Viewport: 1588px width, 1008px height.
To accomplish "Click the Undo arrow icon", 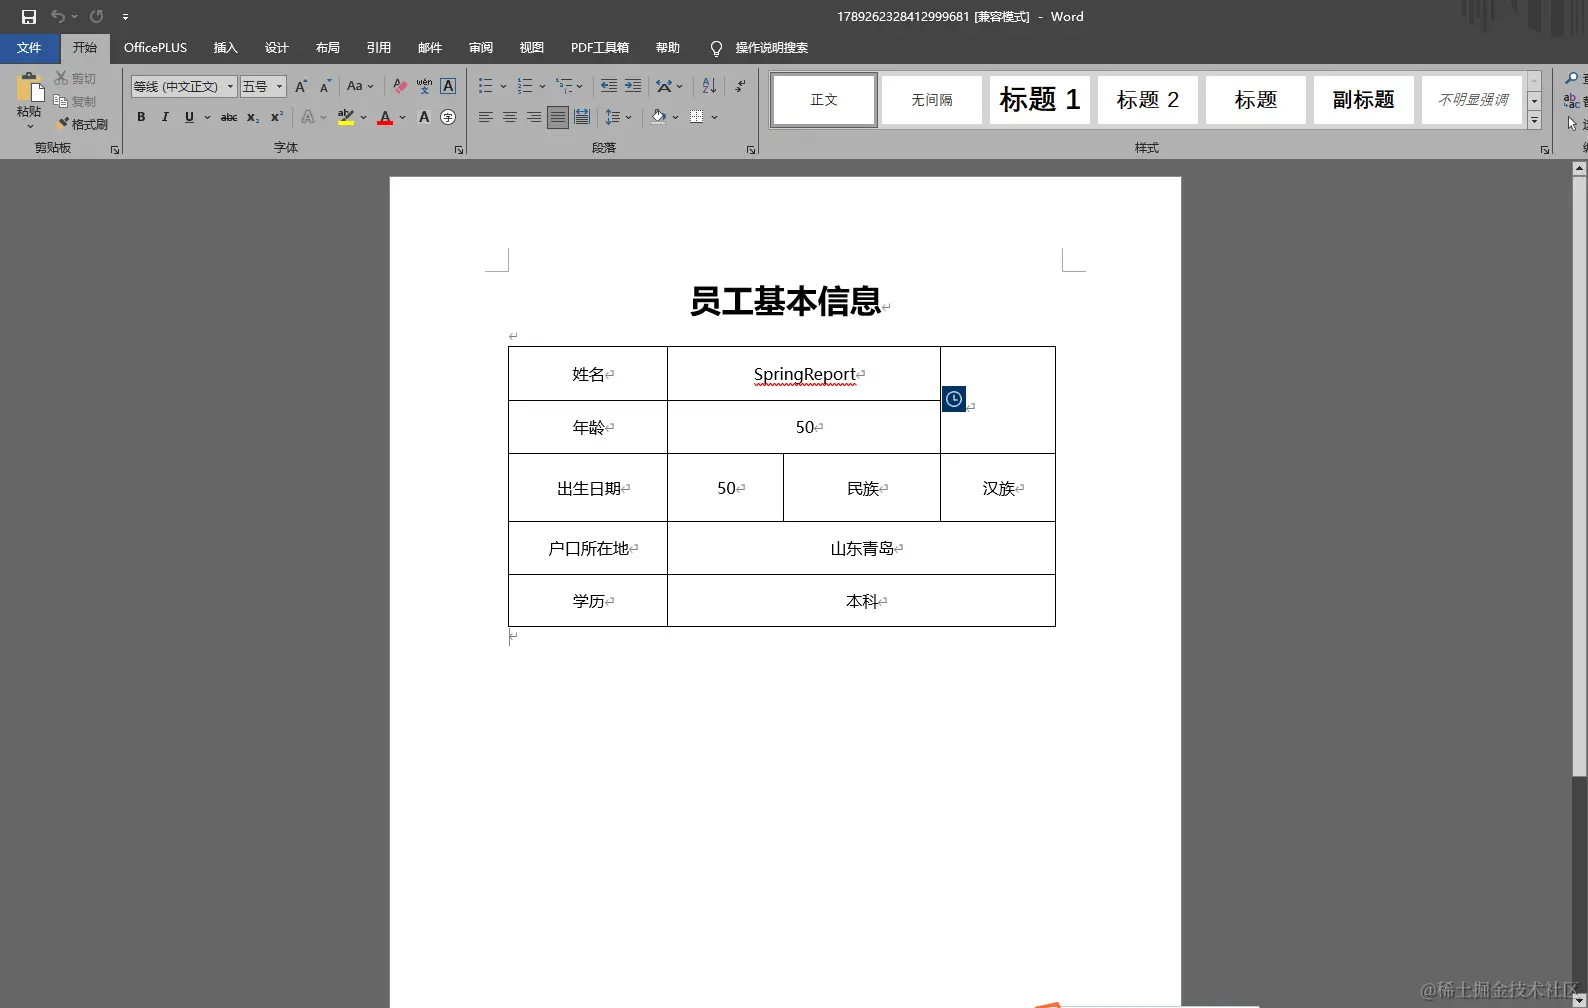I will click(58, 17).
